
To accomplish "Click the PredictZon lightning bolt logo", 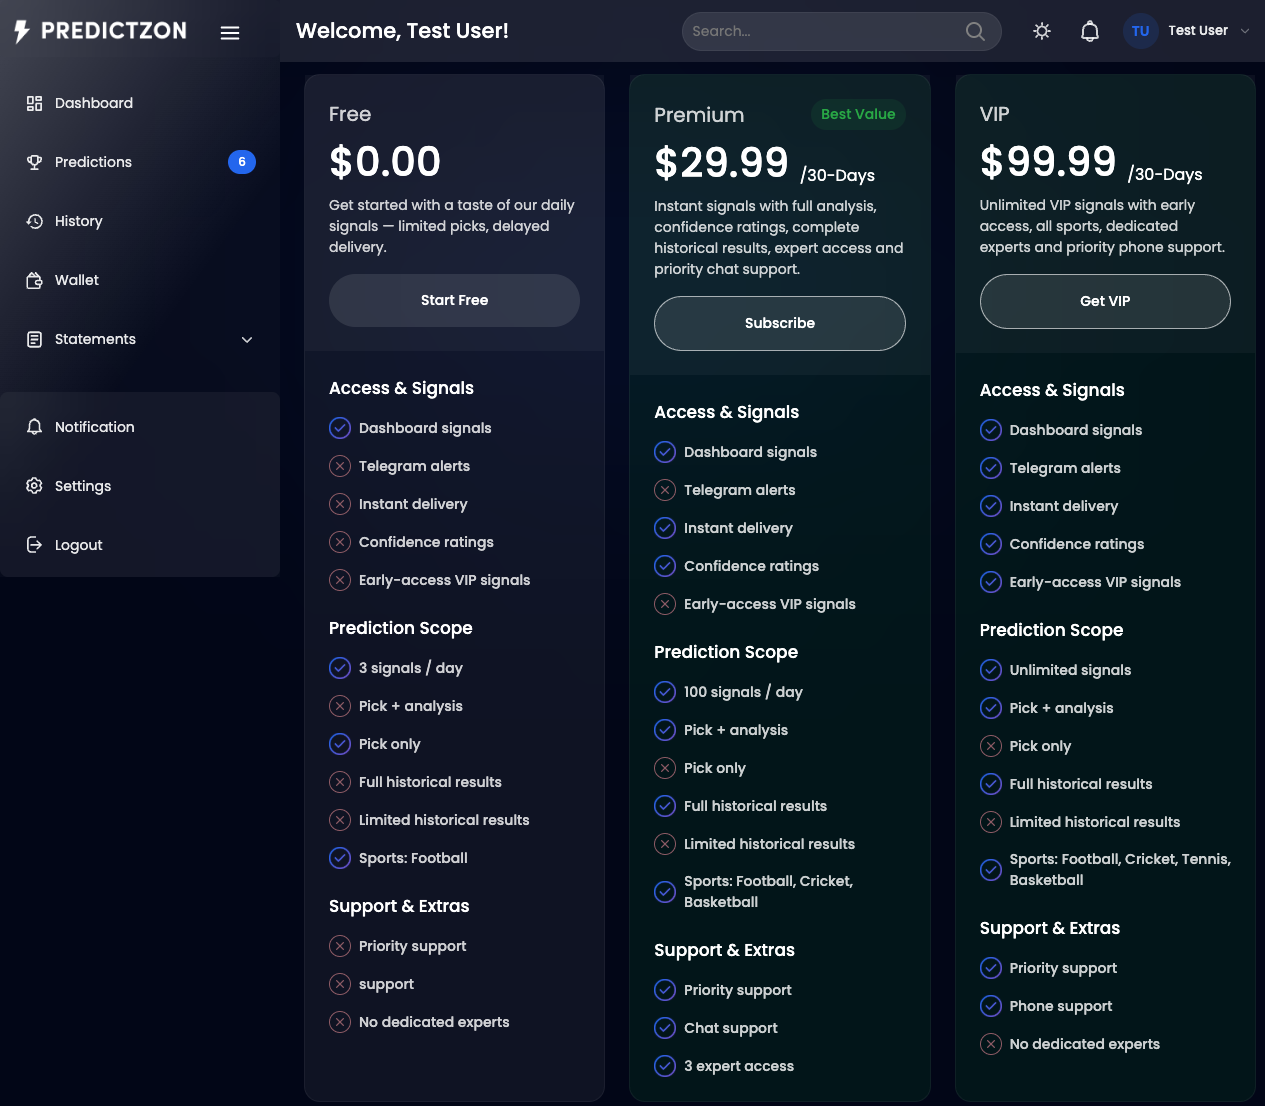I will coord(22,31).
